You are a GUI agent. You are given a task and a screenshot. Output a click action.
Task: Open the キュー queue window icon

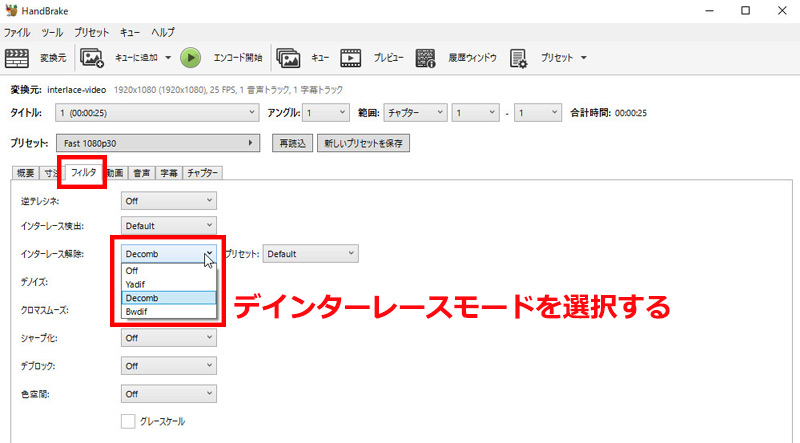[x=288, y=57]
